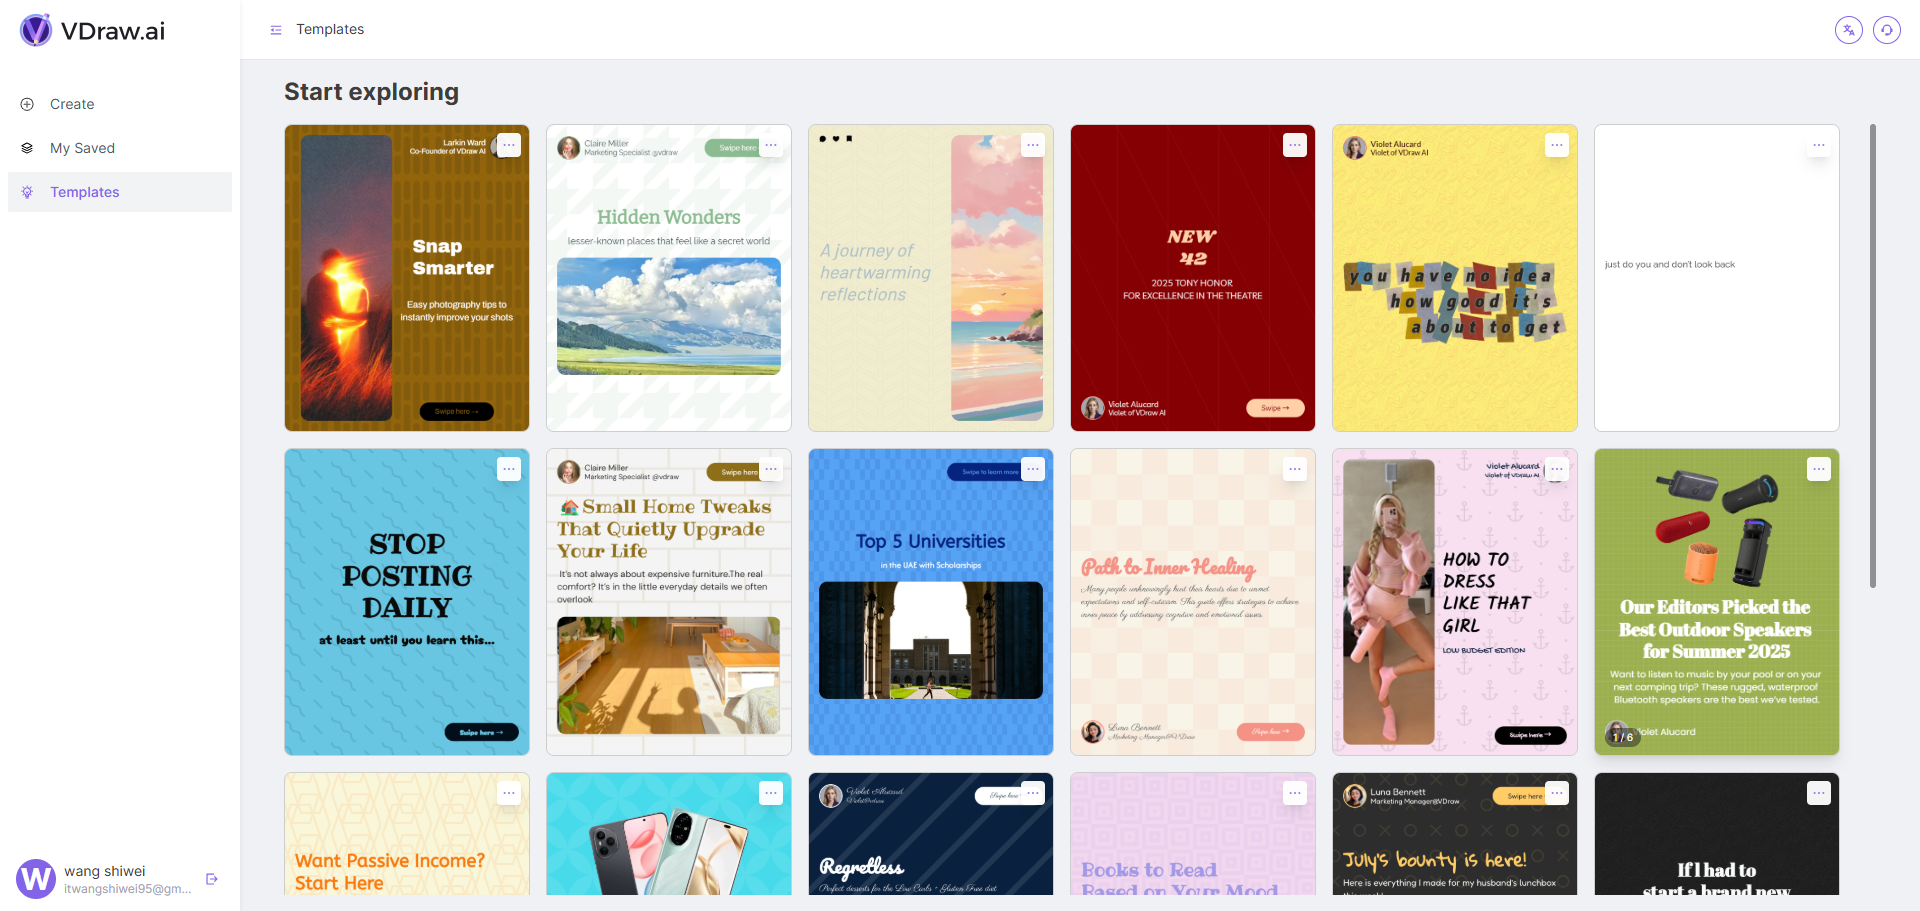Click the wang shiwei user avatar
Screen dimensions: 1920x911
pyautogui.click(x=36, y=879)
